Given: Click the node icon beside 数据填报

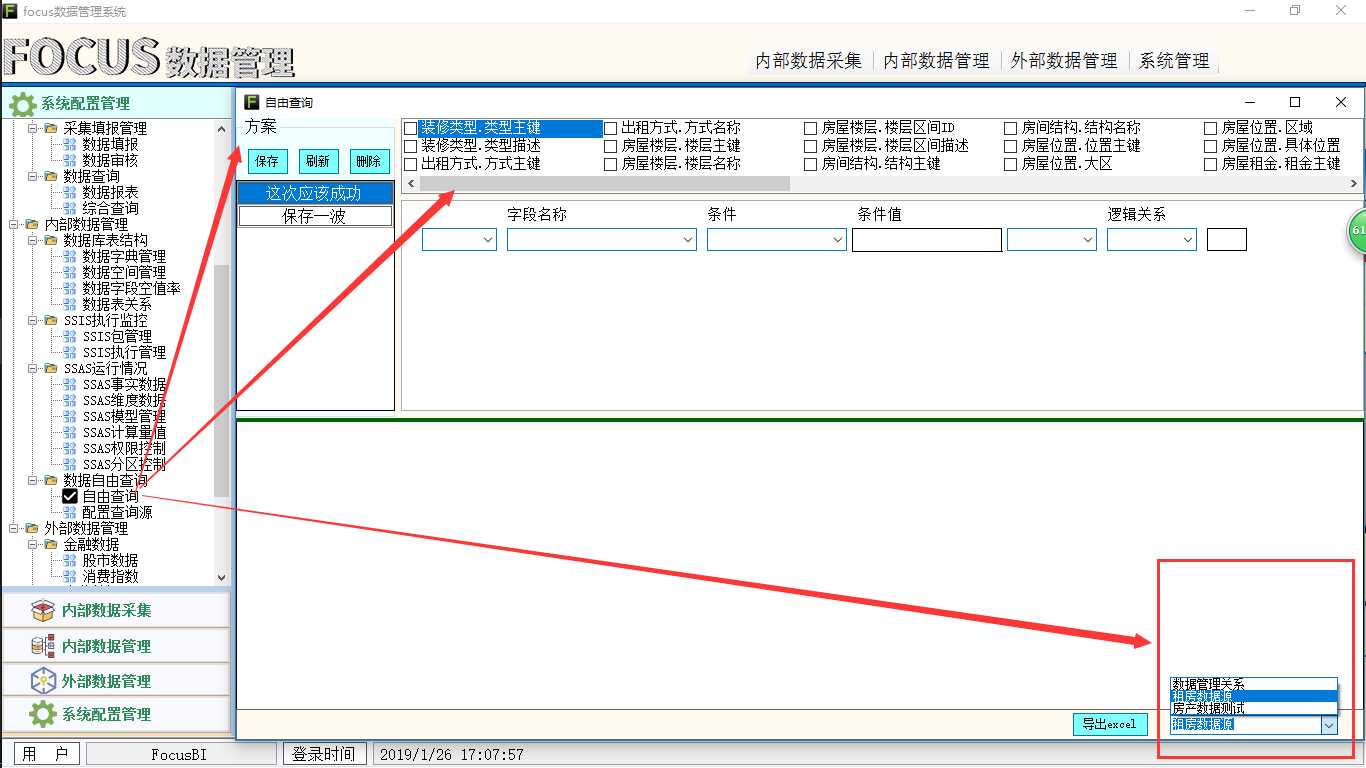Looking at the screenshot, I should click(69, 144).
